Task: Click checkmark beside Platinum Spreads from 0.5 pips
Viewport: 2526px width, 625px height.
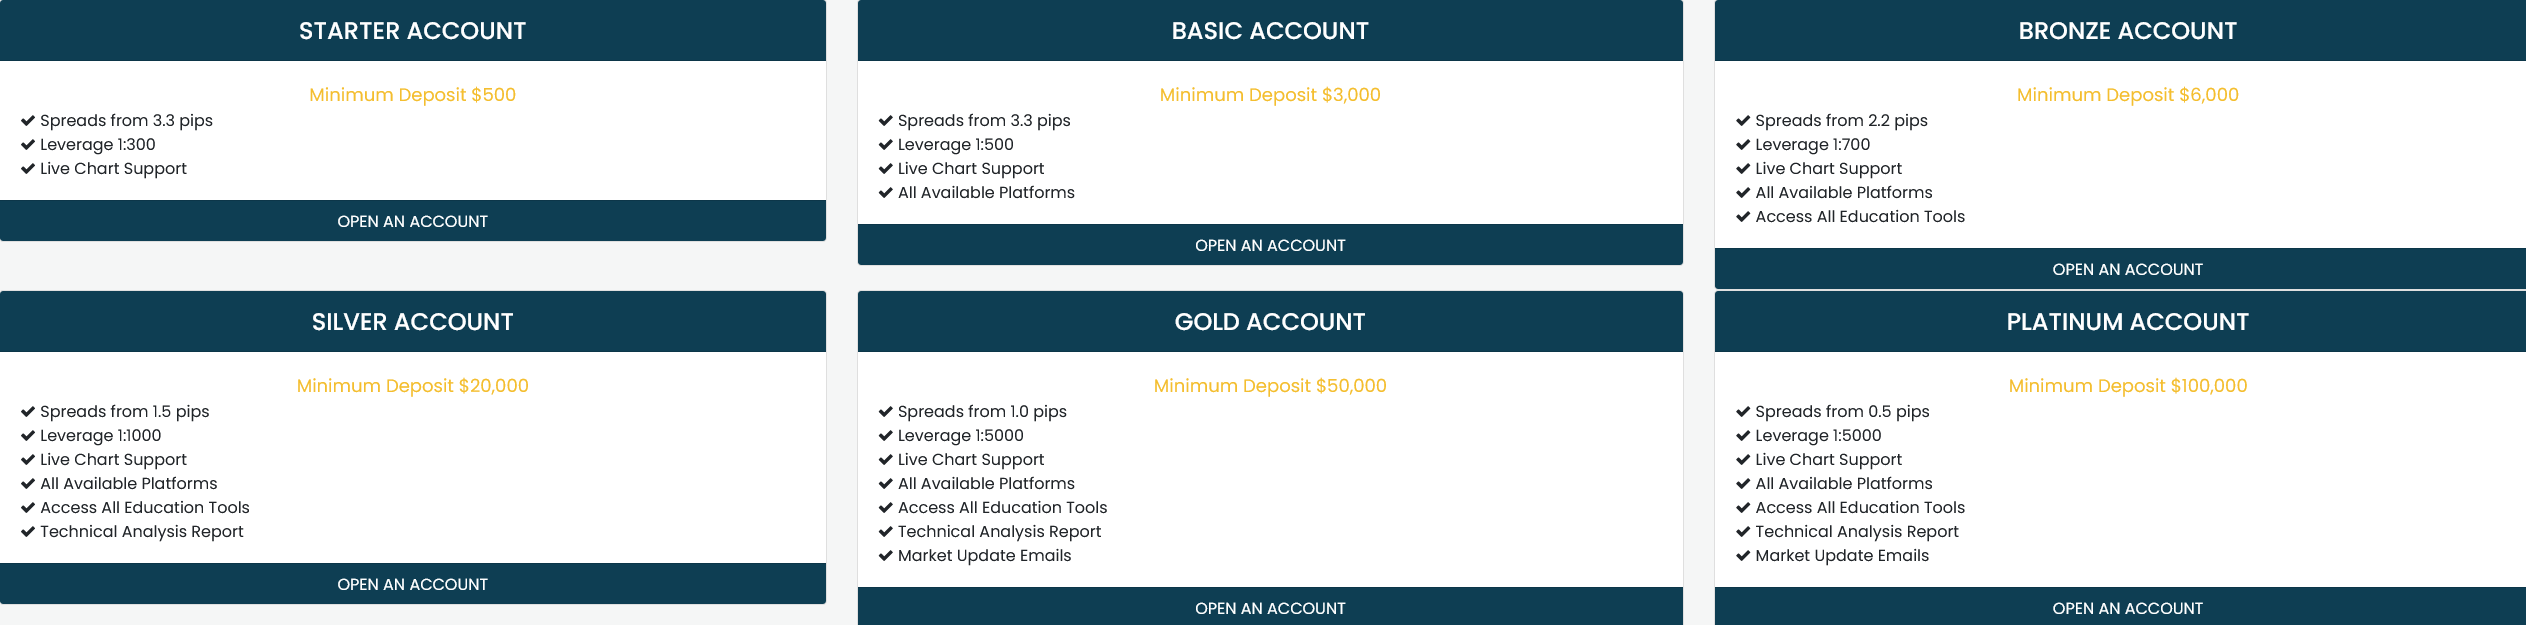Action: coord(1743,412)
